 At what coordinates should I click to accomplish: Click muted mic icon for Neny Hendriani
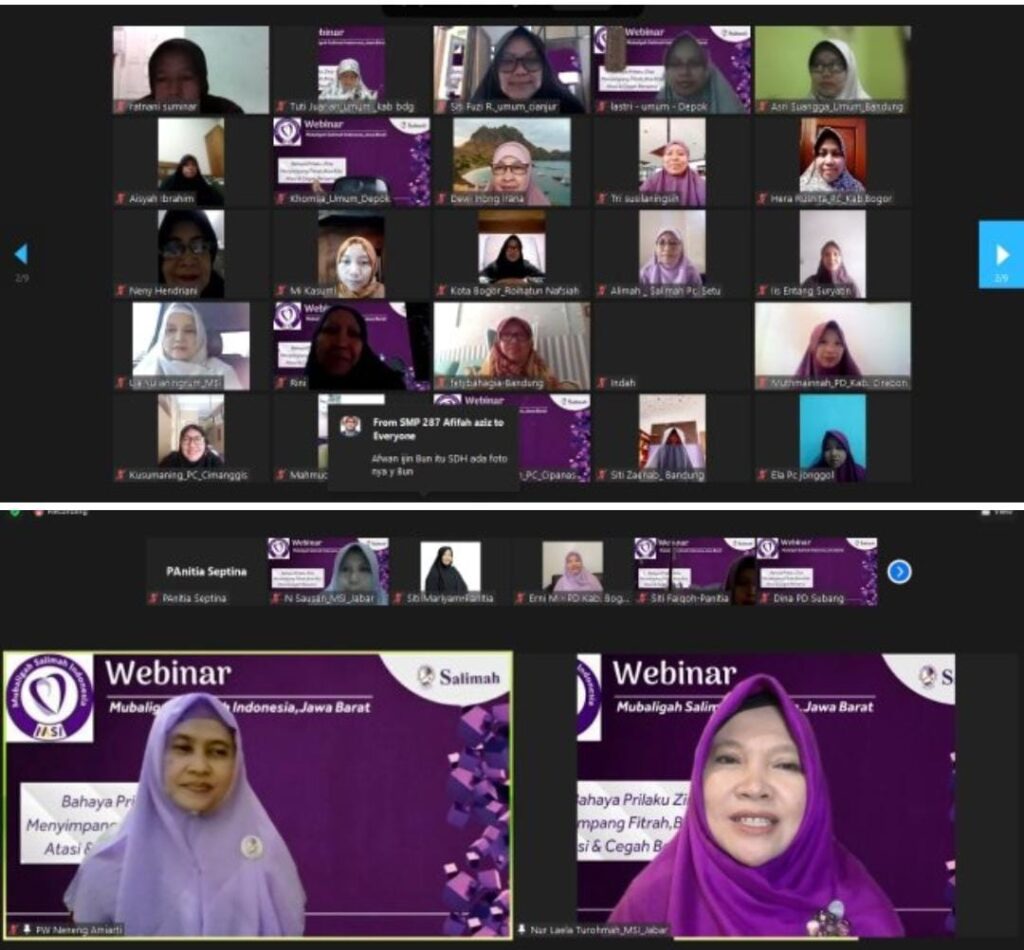click(x=121, y=291)
